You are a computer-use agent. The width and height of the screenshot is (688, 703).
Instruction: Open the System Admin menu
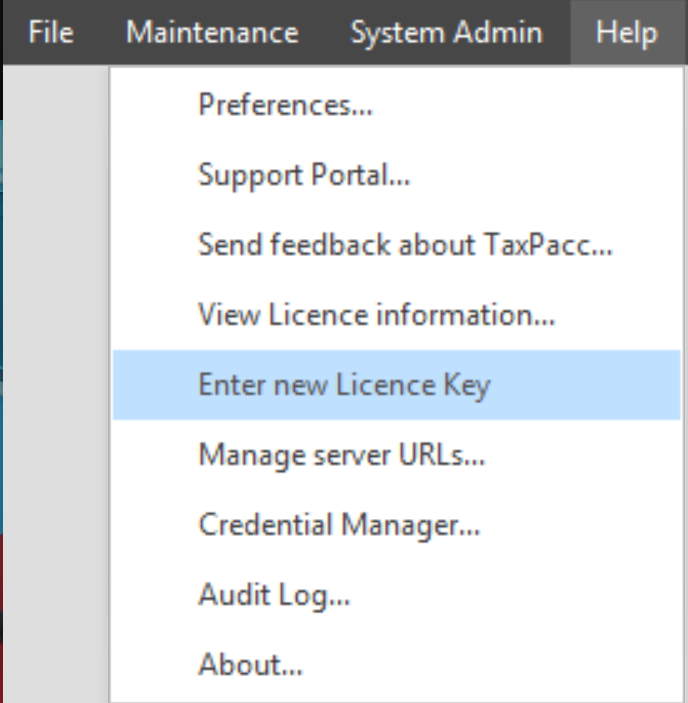click(x=446, y=32)
